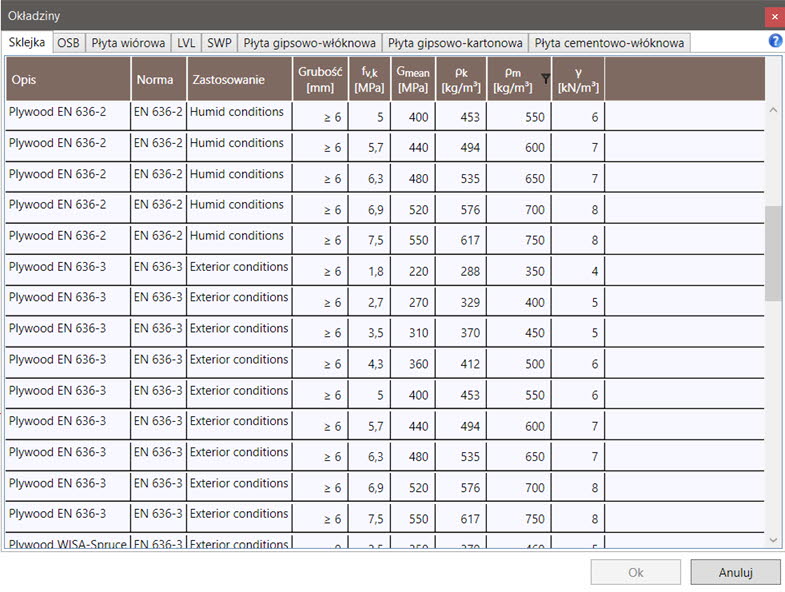Image resolution: width=785 pixels, height=592 pixels.
Task: Close the Okładziny dialog window
Action: click(774, 16)
